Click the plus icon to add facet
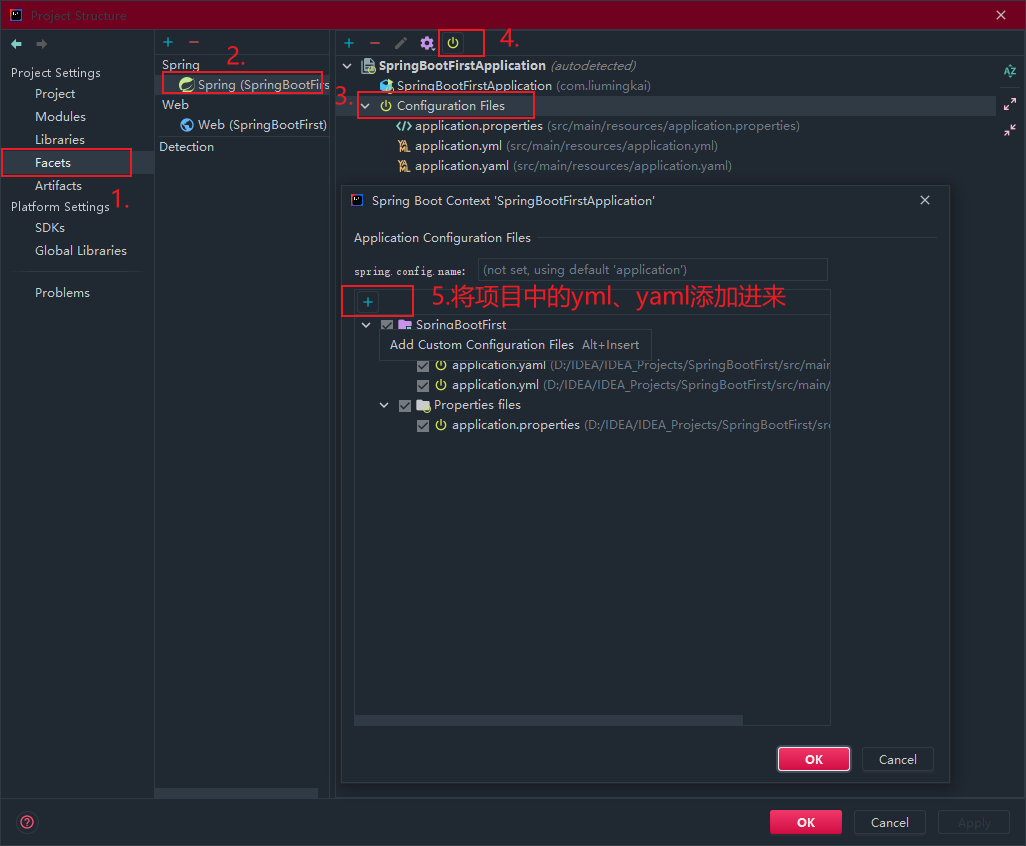1026x846 pixels. click(x=168, y=42)
